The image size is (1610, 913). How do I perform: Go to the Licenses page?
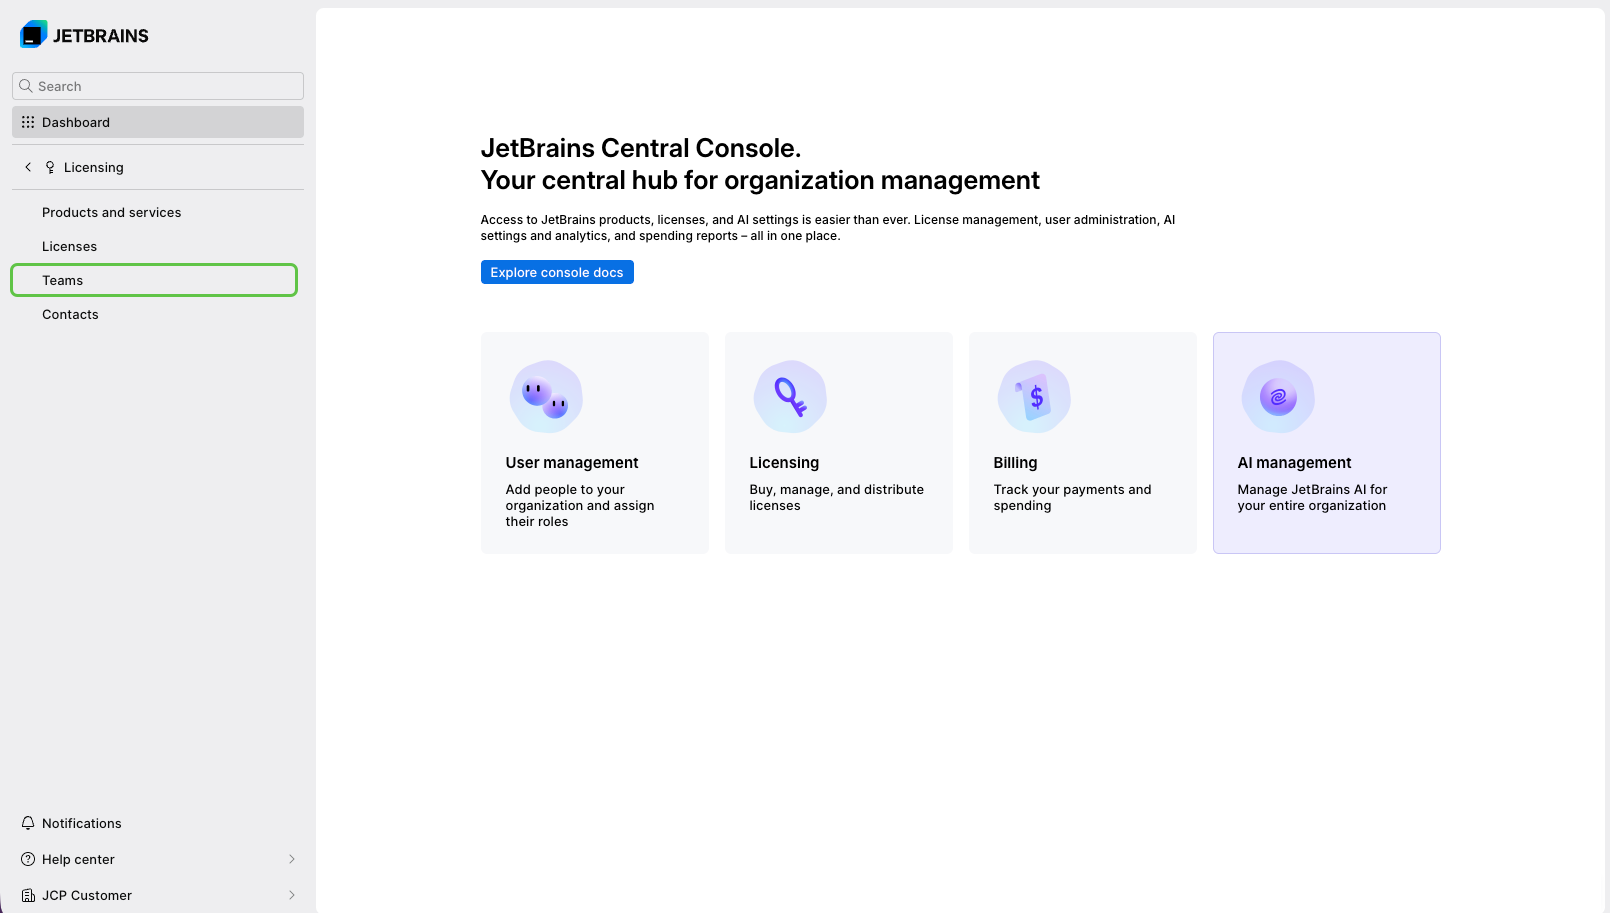tap(70, 246)
